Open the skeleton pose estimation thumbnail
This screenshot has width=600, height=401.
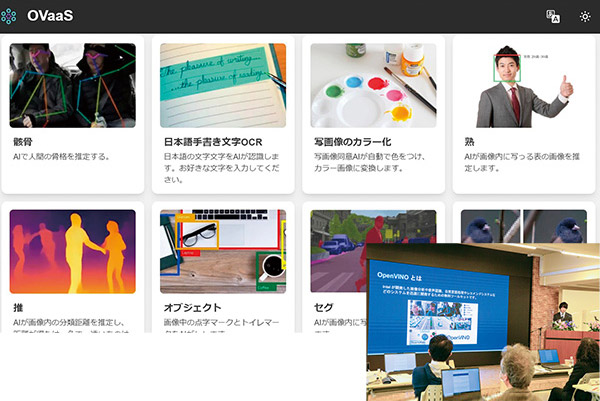73,85
